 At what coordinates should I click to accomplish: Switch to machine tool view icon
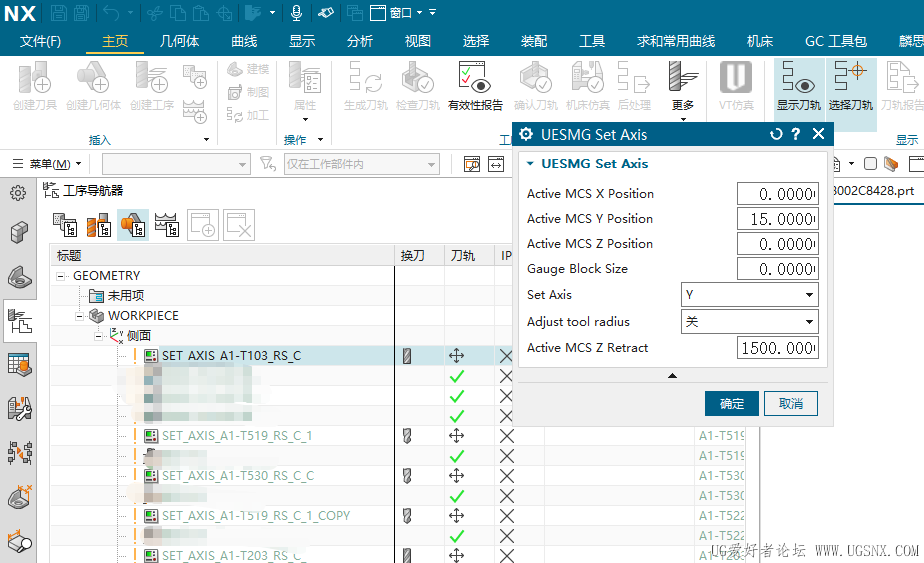[x=99, y=225]
